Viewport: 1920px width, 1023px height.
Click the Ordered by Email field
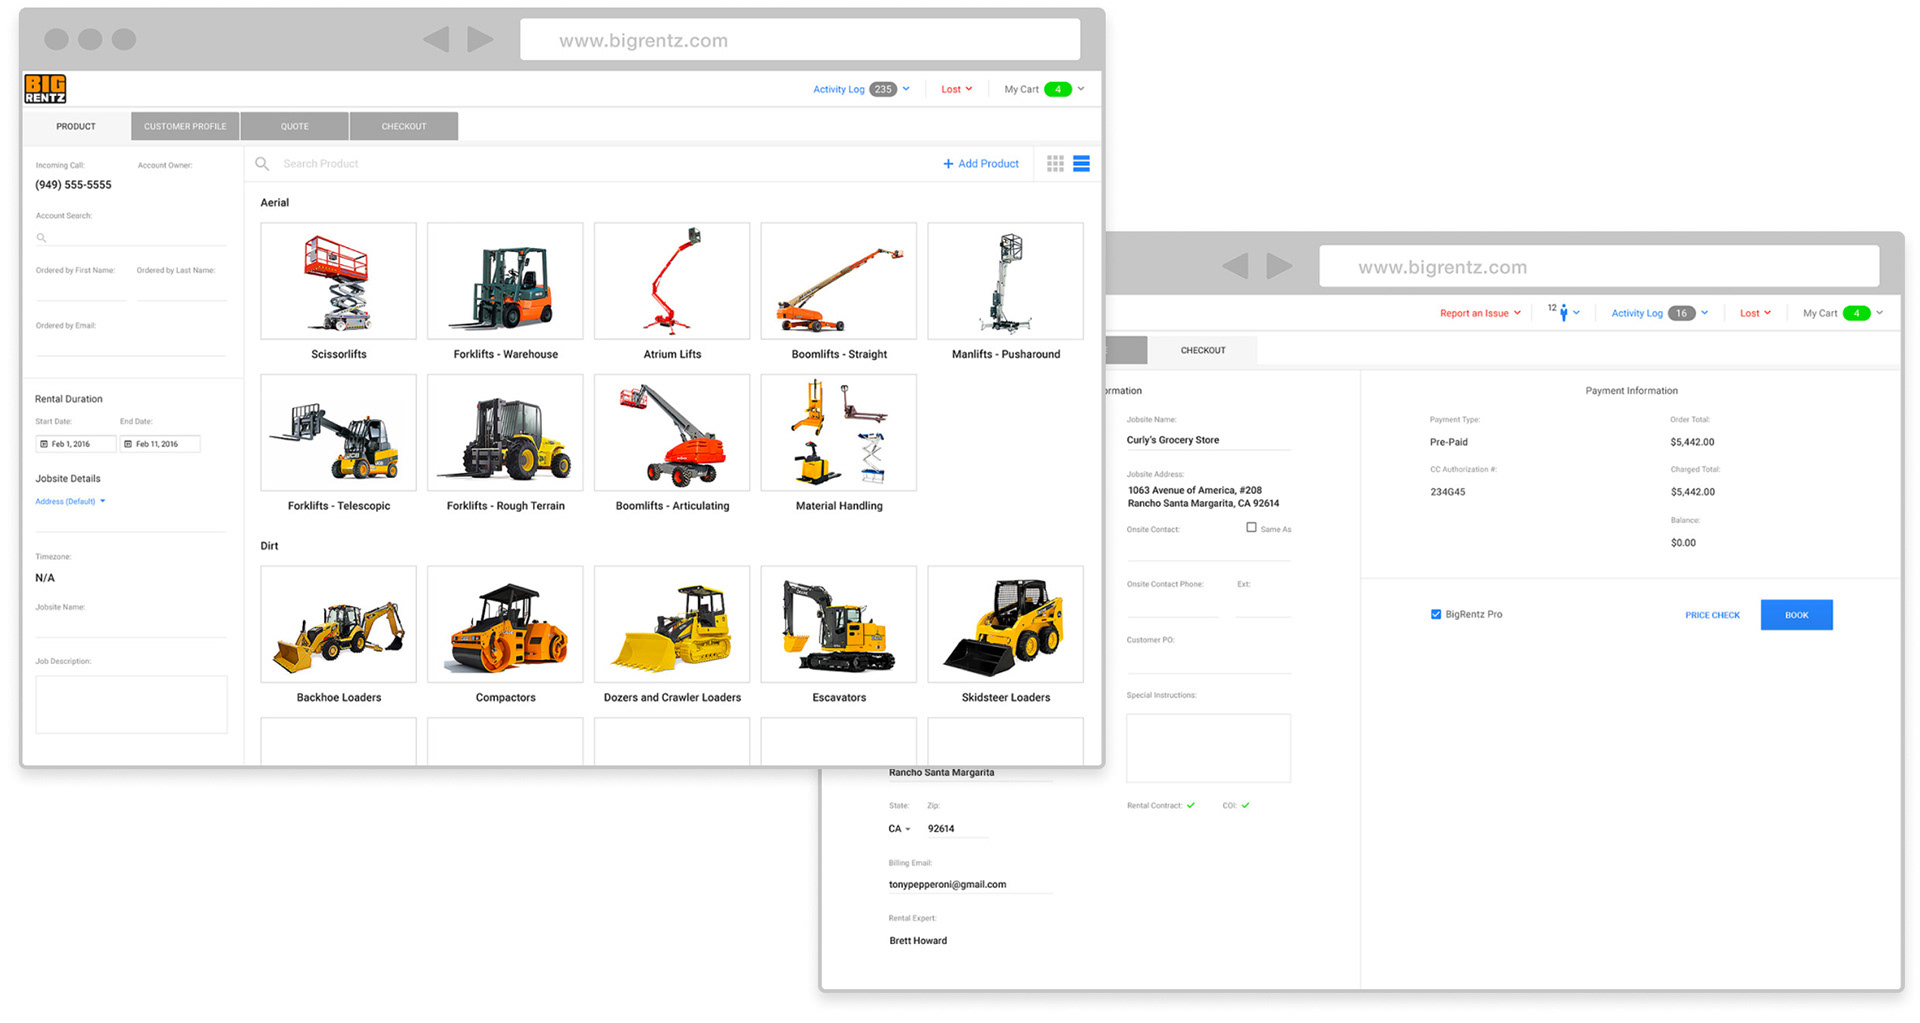pyautogui.click(x=131, y=345)
